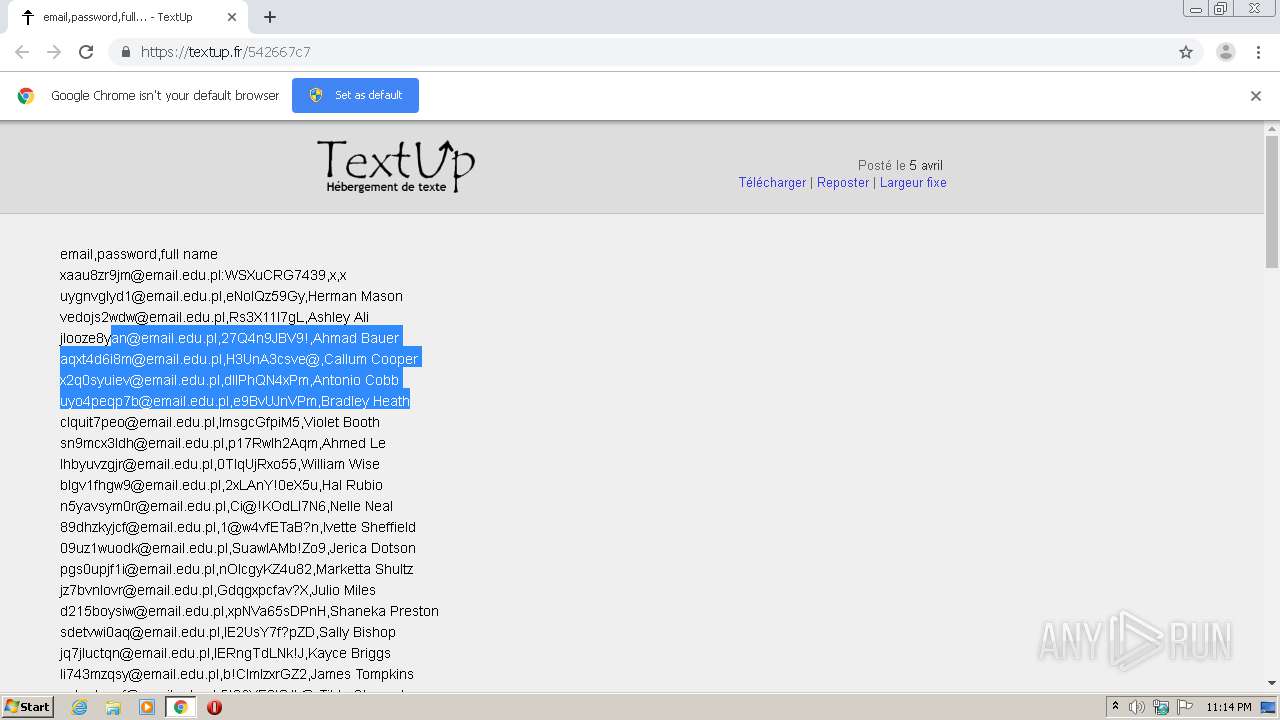Reload the current page
Screen dimensions: 1280x720
coord(86,52)
